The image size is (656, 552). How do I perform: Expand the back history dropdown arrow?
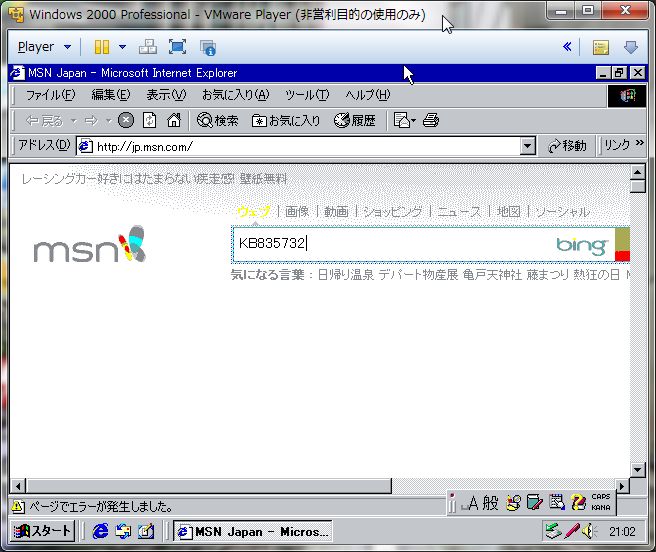(74, 121)
